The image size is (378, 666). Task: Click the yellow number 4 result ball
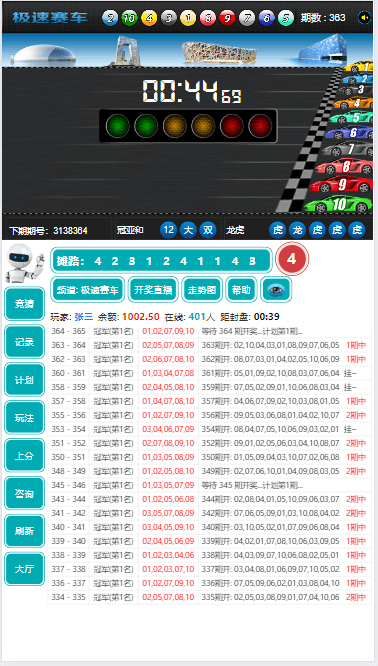click(x=149, y=18)
